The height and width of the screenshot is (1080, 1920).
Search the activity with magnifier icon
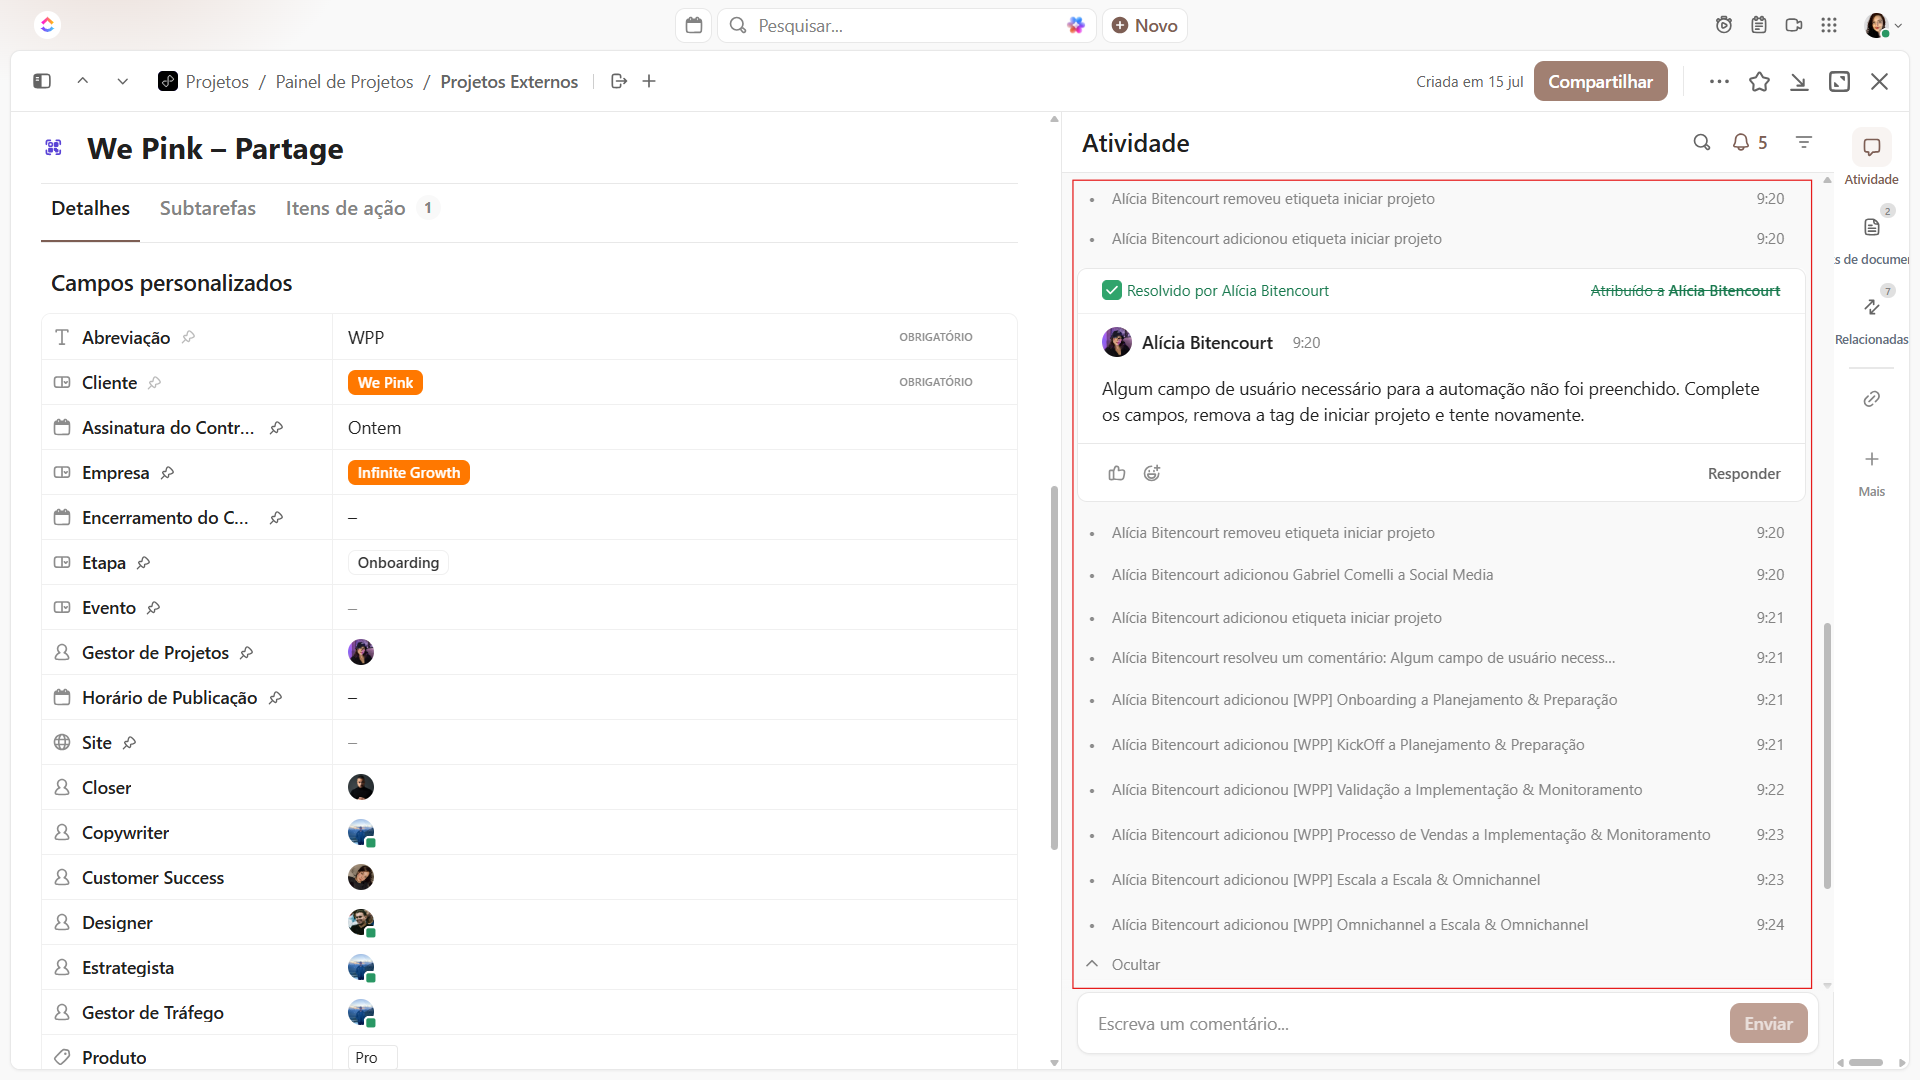[1702, 142]
